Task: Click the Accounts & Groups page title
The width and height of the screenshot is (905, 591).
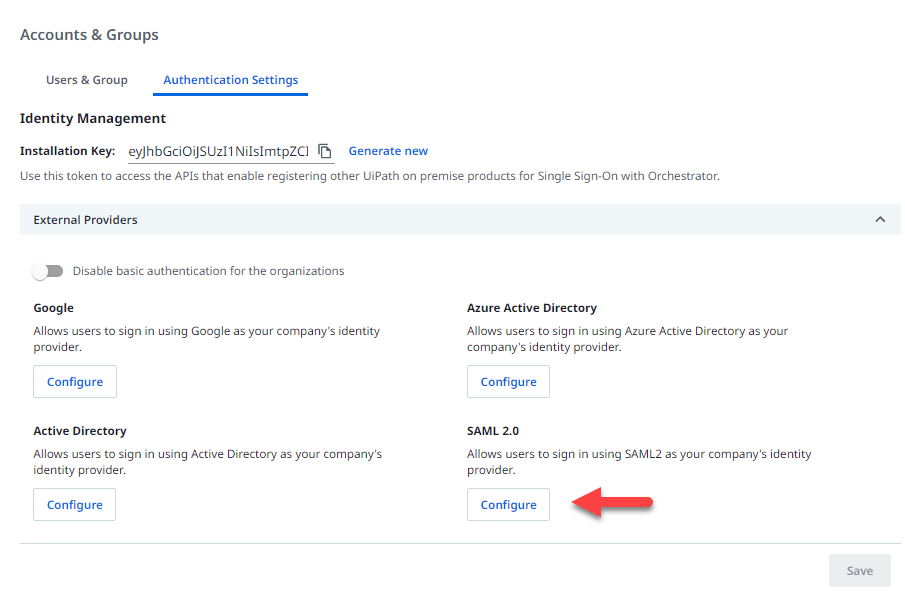Action: [89, 35]
